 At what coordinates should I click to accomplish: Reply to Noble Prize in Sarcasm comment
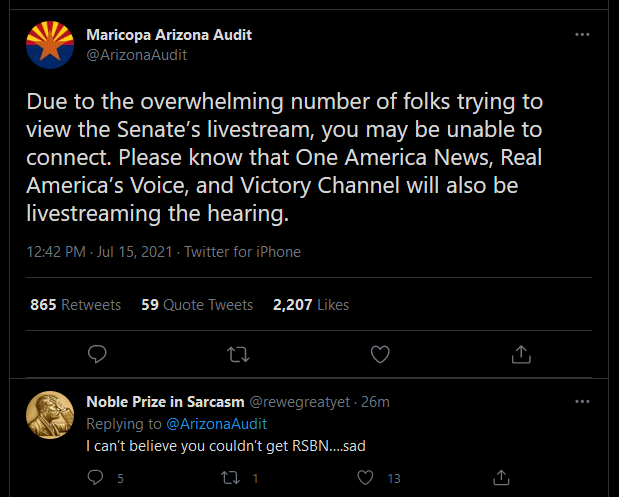[95, 478]
